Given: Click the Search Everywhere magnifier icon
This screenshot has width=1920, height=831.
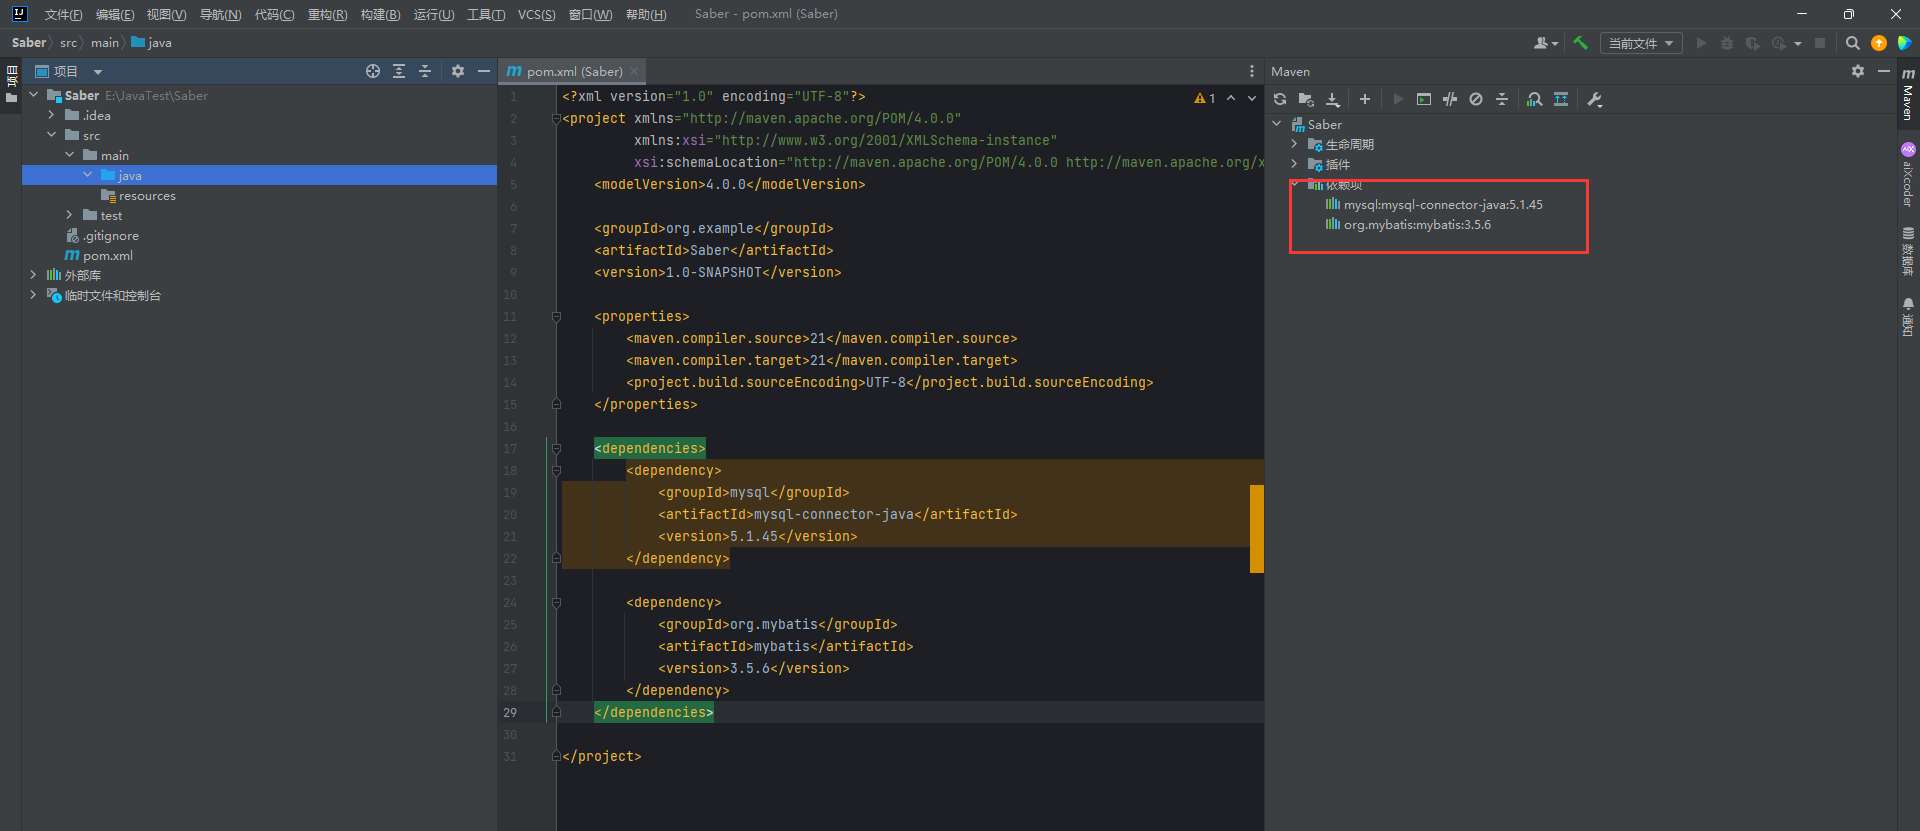Looking at the screenshot, I should click(1852, 43).
